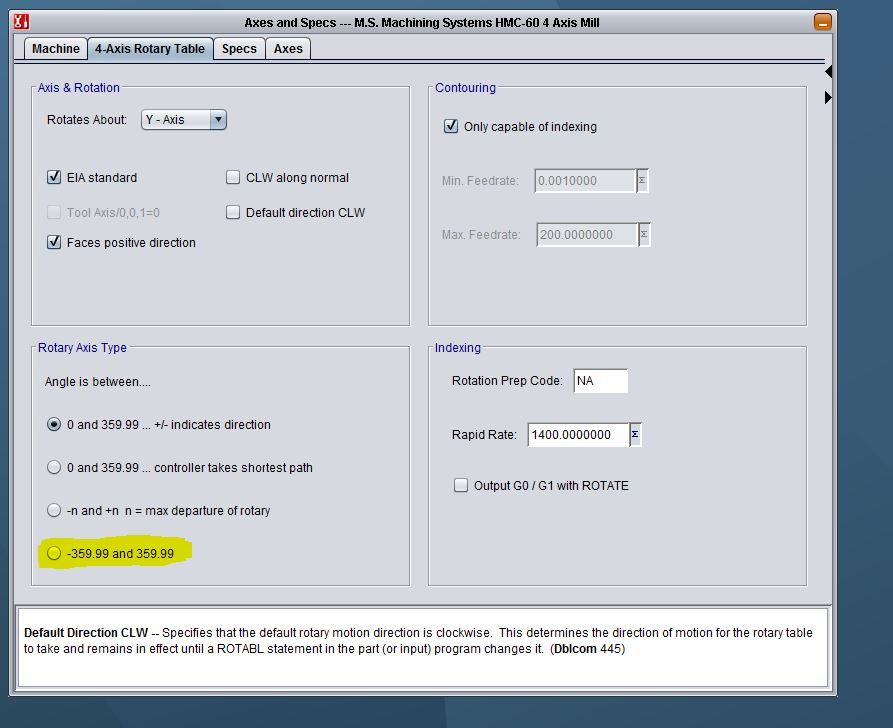The image size is (893, 728).
Task: Click the upper black arrow on right edge
Action: coord(828,72)
